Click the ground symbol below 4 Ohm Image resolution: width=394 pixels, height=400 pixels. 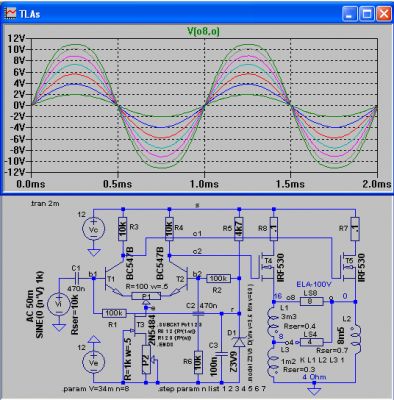click(314, 389)
